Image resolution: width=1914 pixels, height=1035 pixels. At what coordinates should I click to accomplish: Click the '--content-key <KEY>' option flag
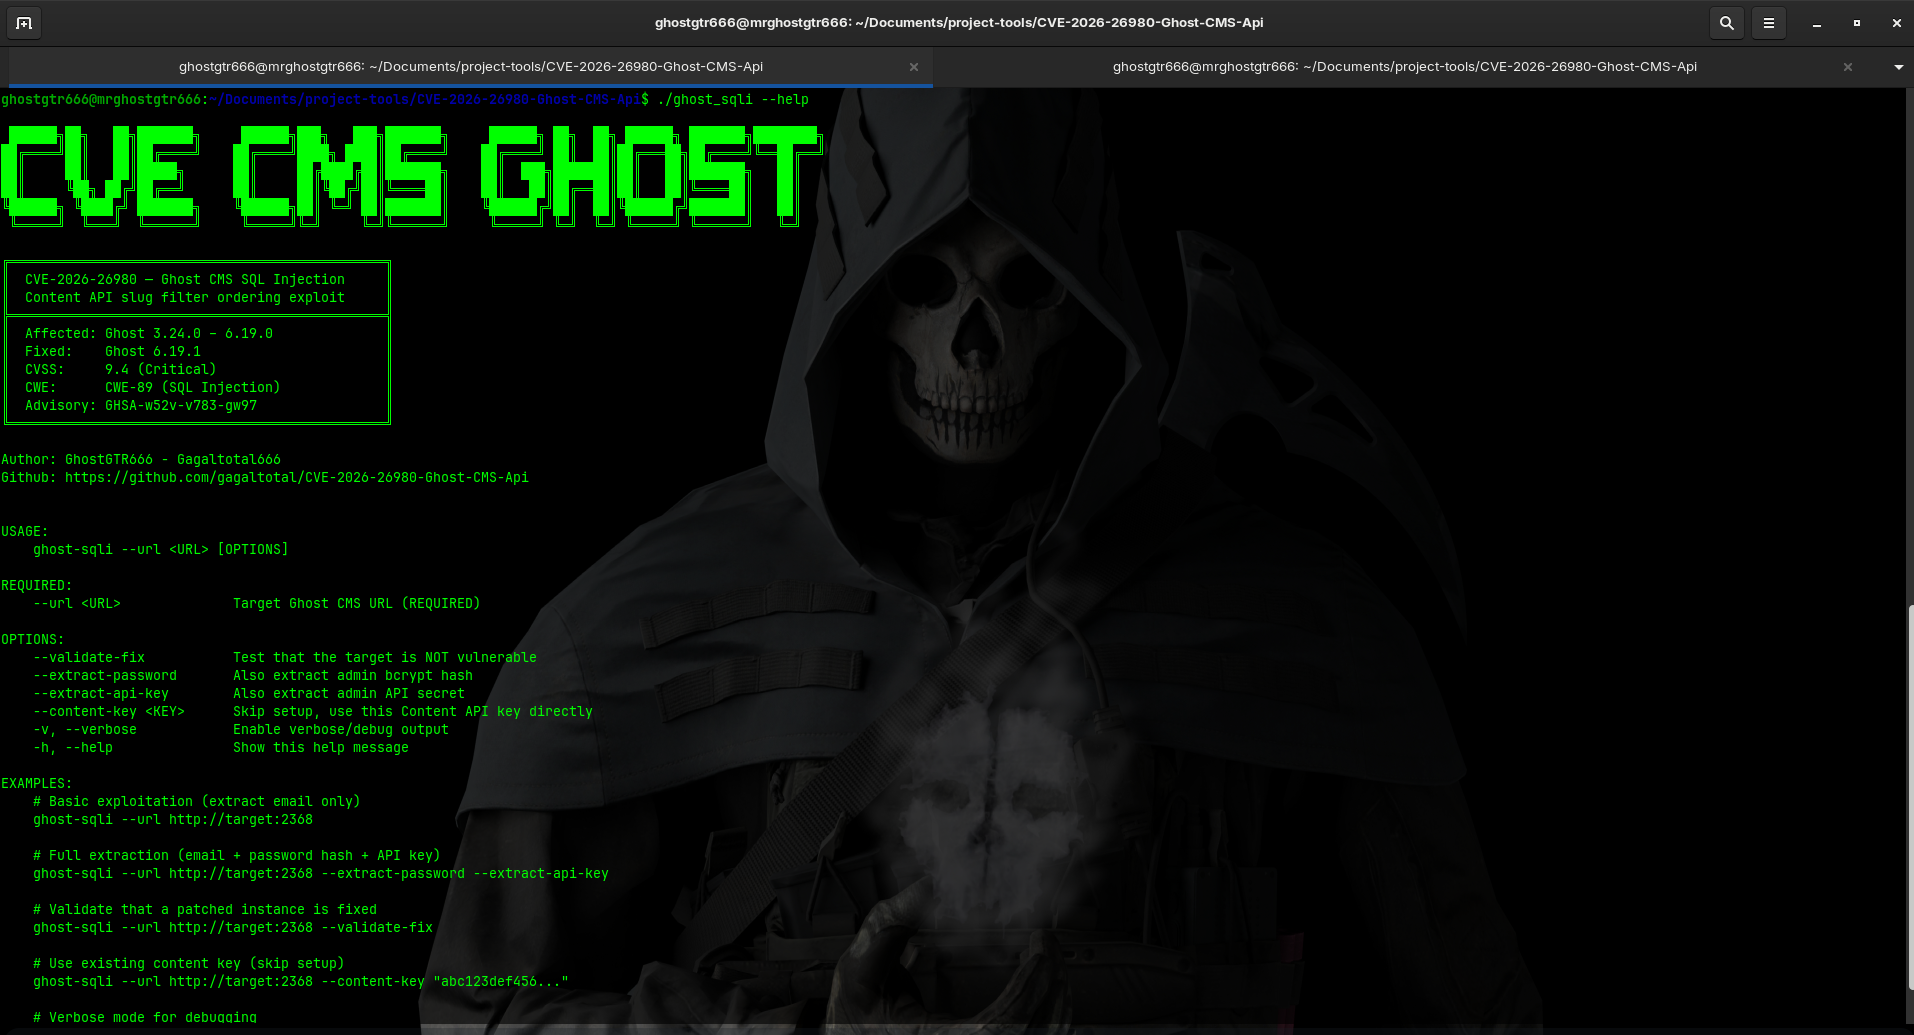coord(109,712)
